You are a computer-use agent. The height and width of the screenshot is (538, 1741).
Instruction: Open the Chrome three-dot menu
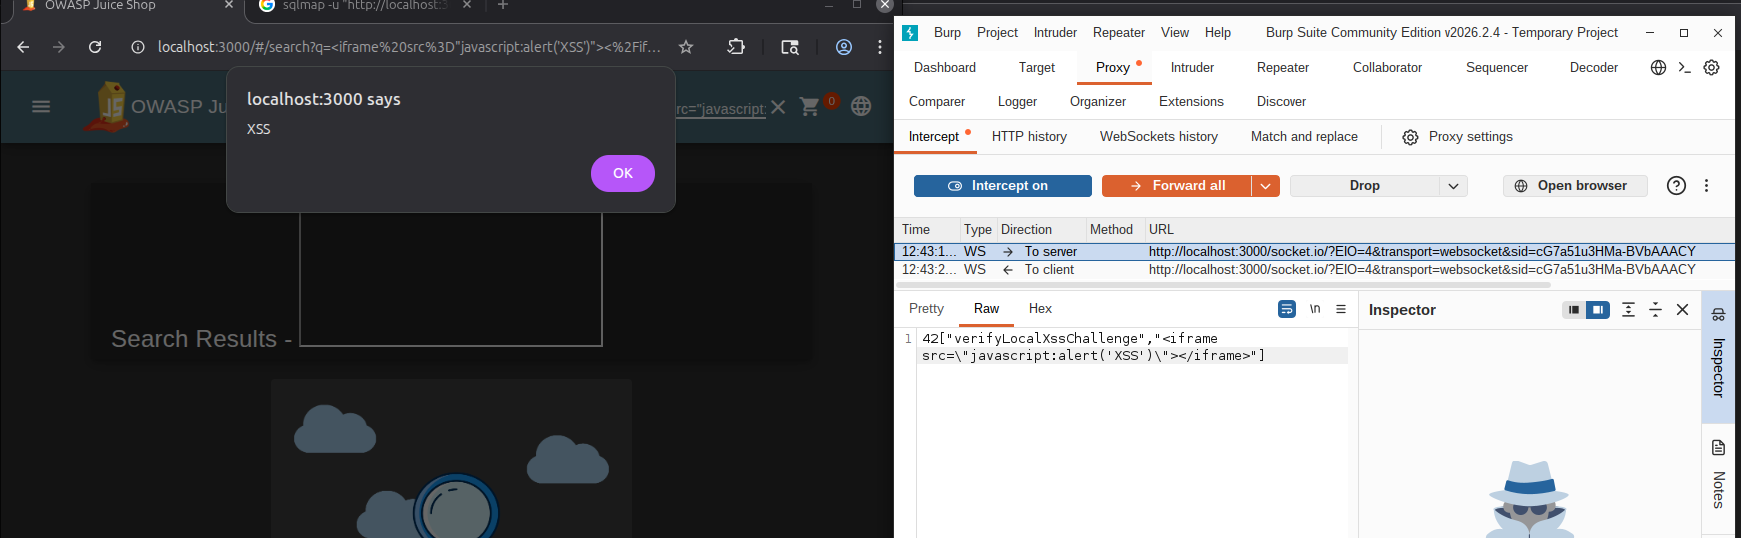click(x=879, y=47)
